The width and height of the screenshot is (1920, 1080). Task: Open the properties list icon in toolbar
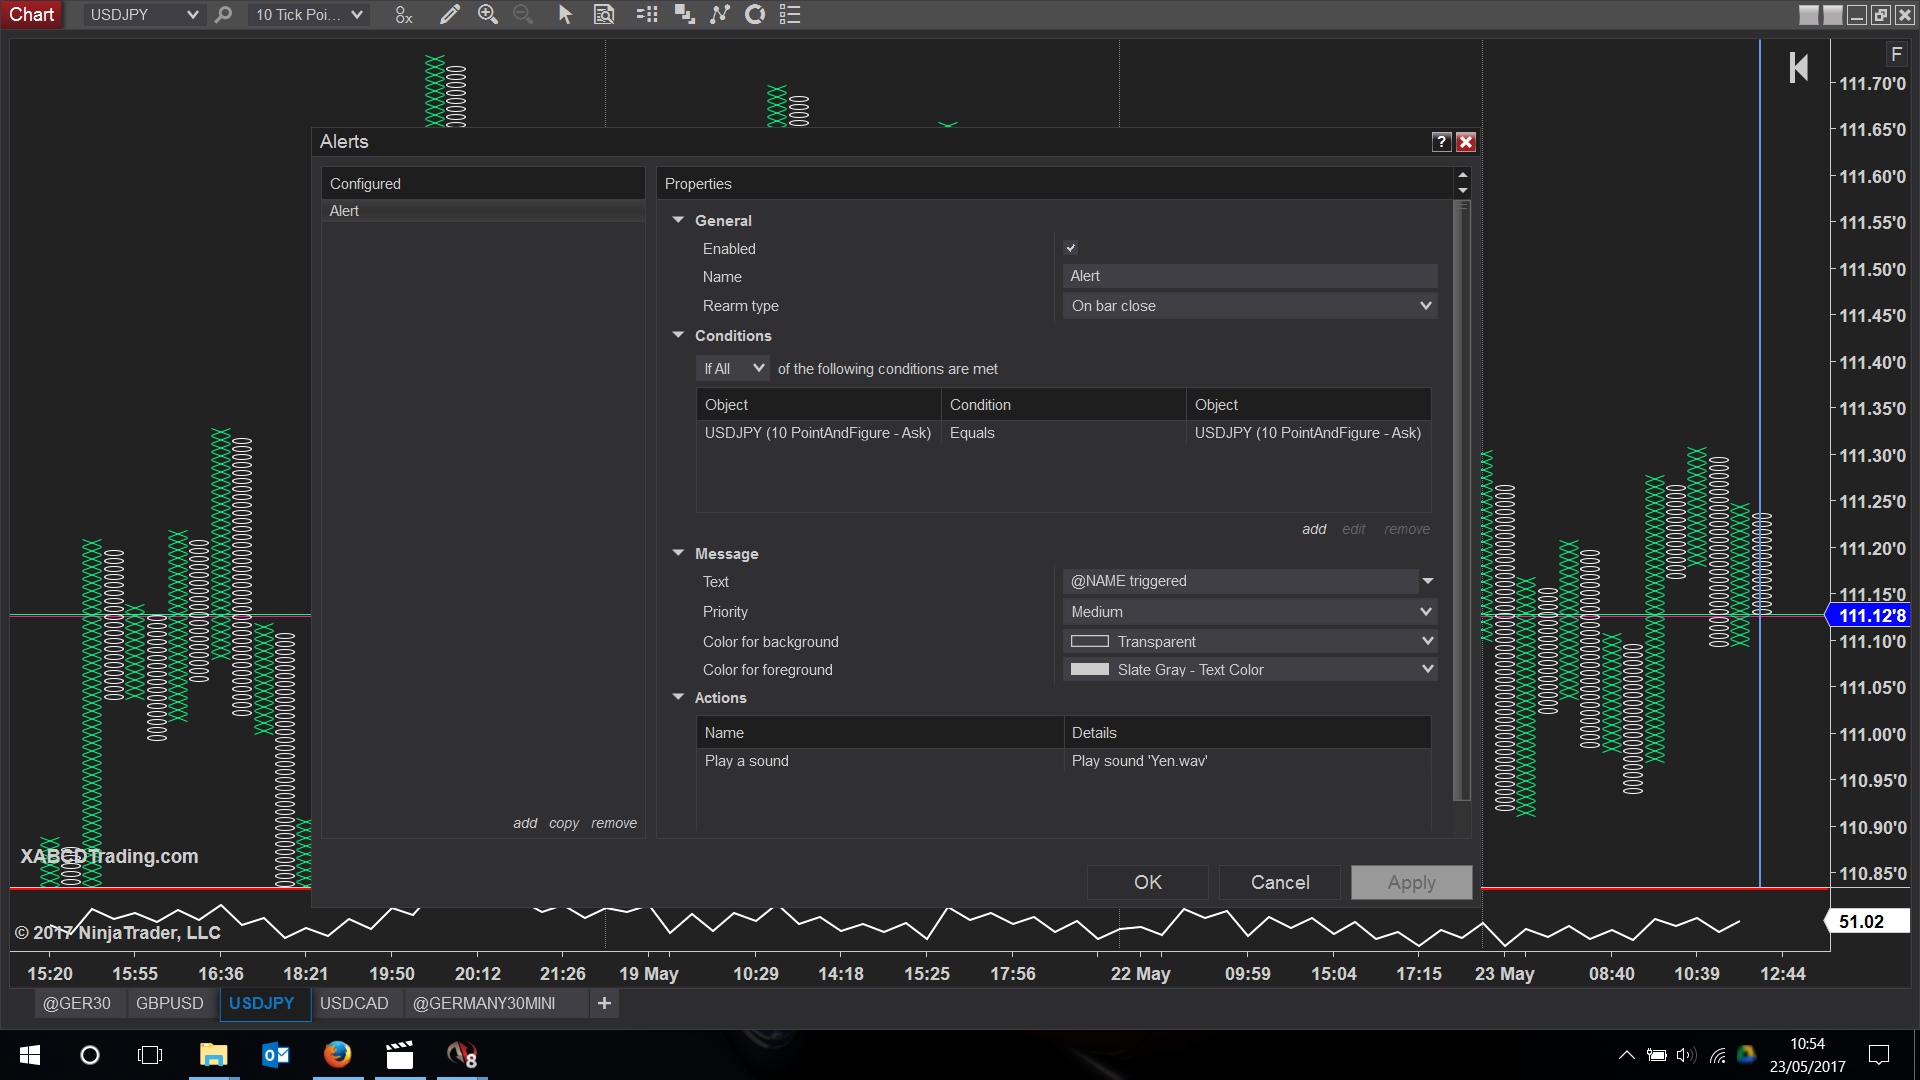(790, 15)
